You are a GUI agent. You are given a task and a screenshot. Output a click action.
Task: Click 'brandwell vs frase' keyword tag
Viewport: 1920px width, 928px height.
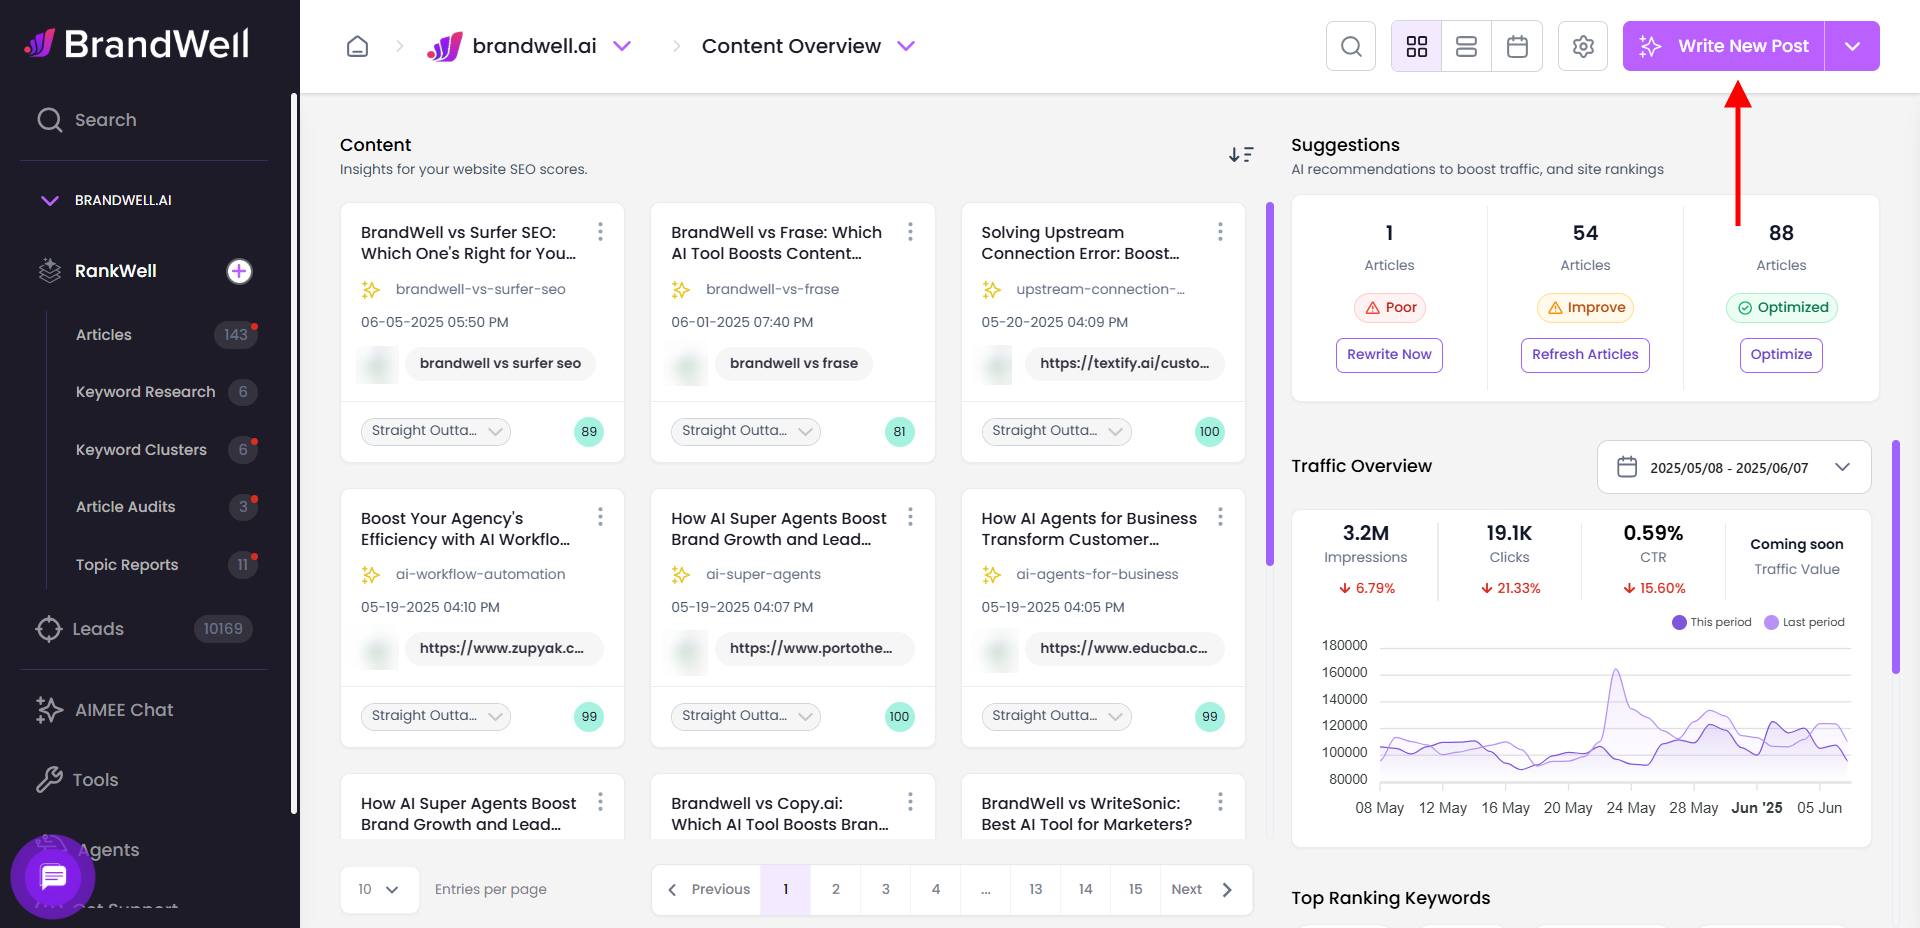(794, 363)
